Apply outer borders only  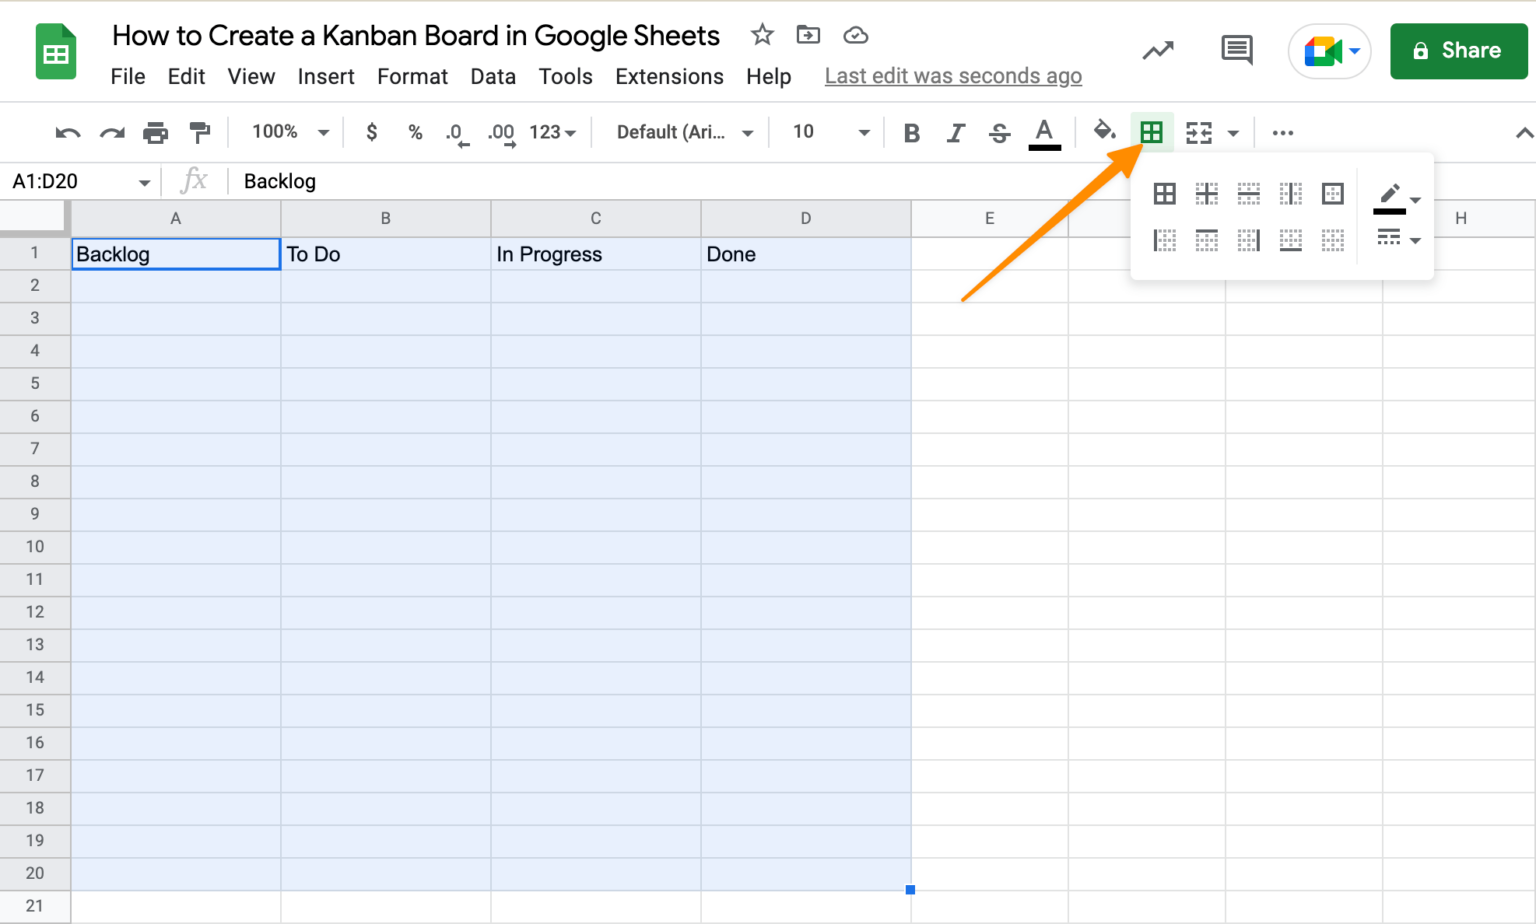pyautogui.click(x=1332, y=193)
